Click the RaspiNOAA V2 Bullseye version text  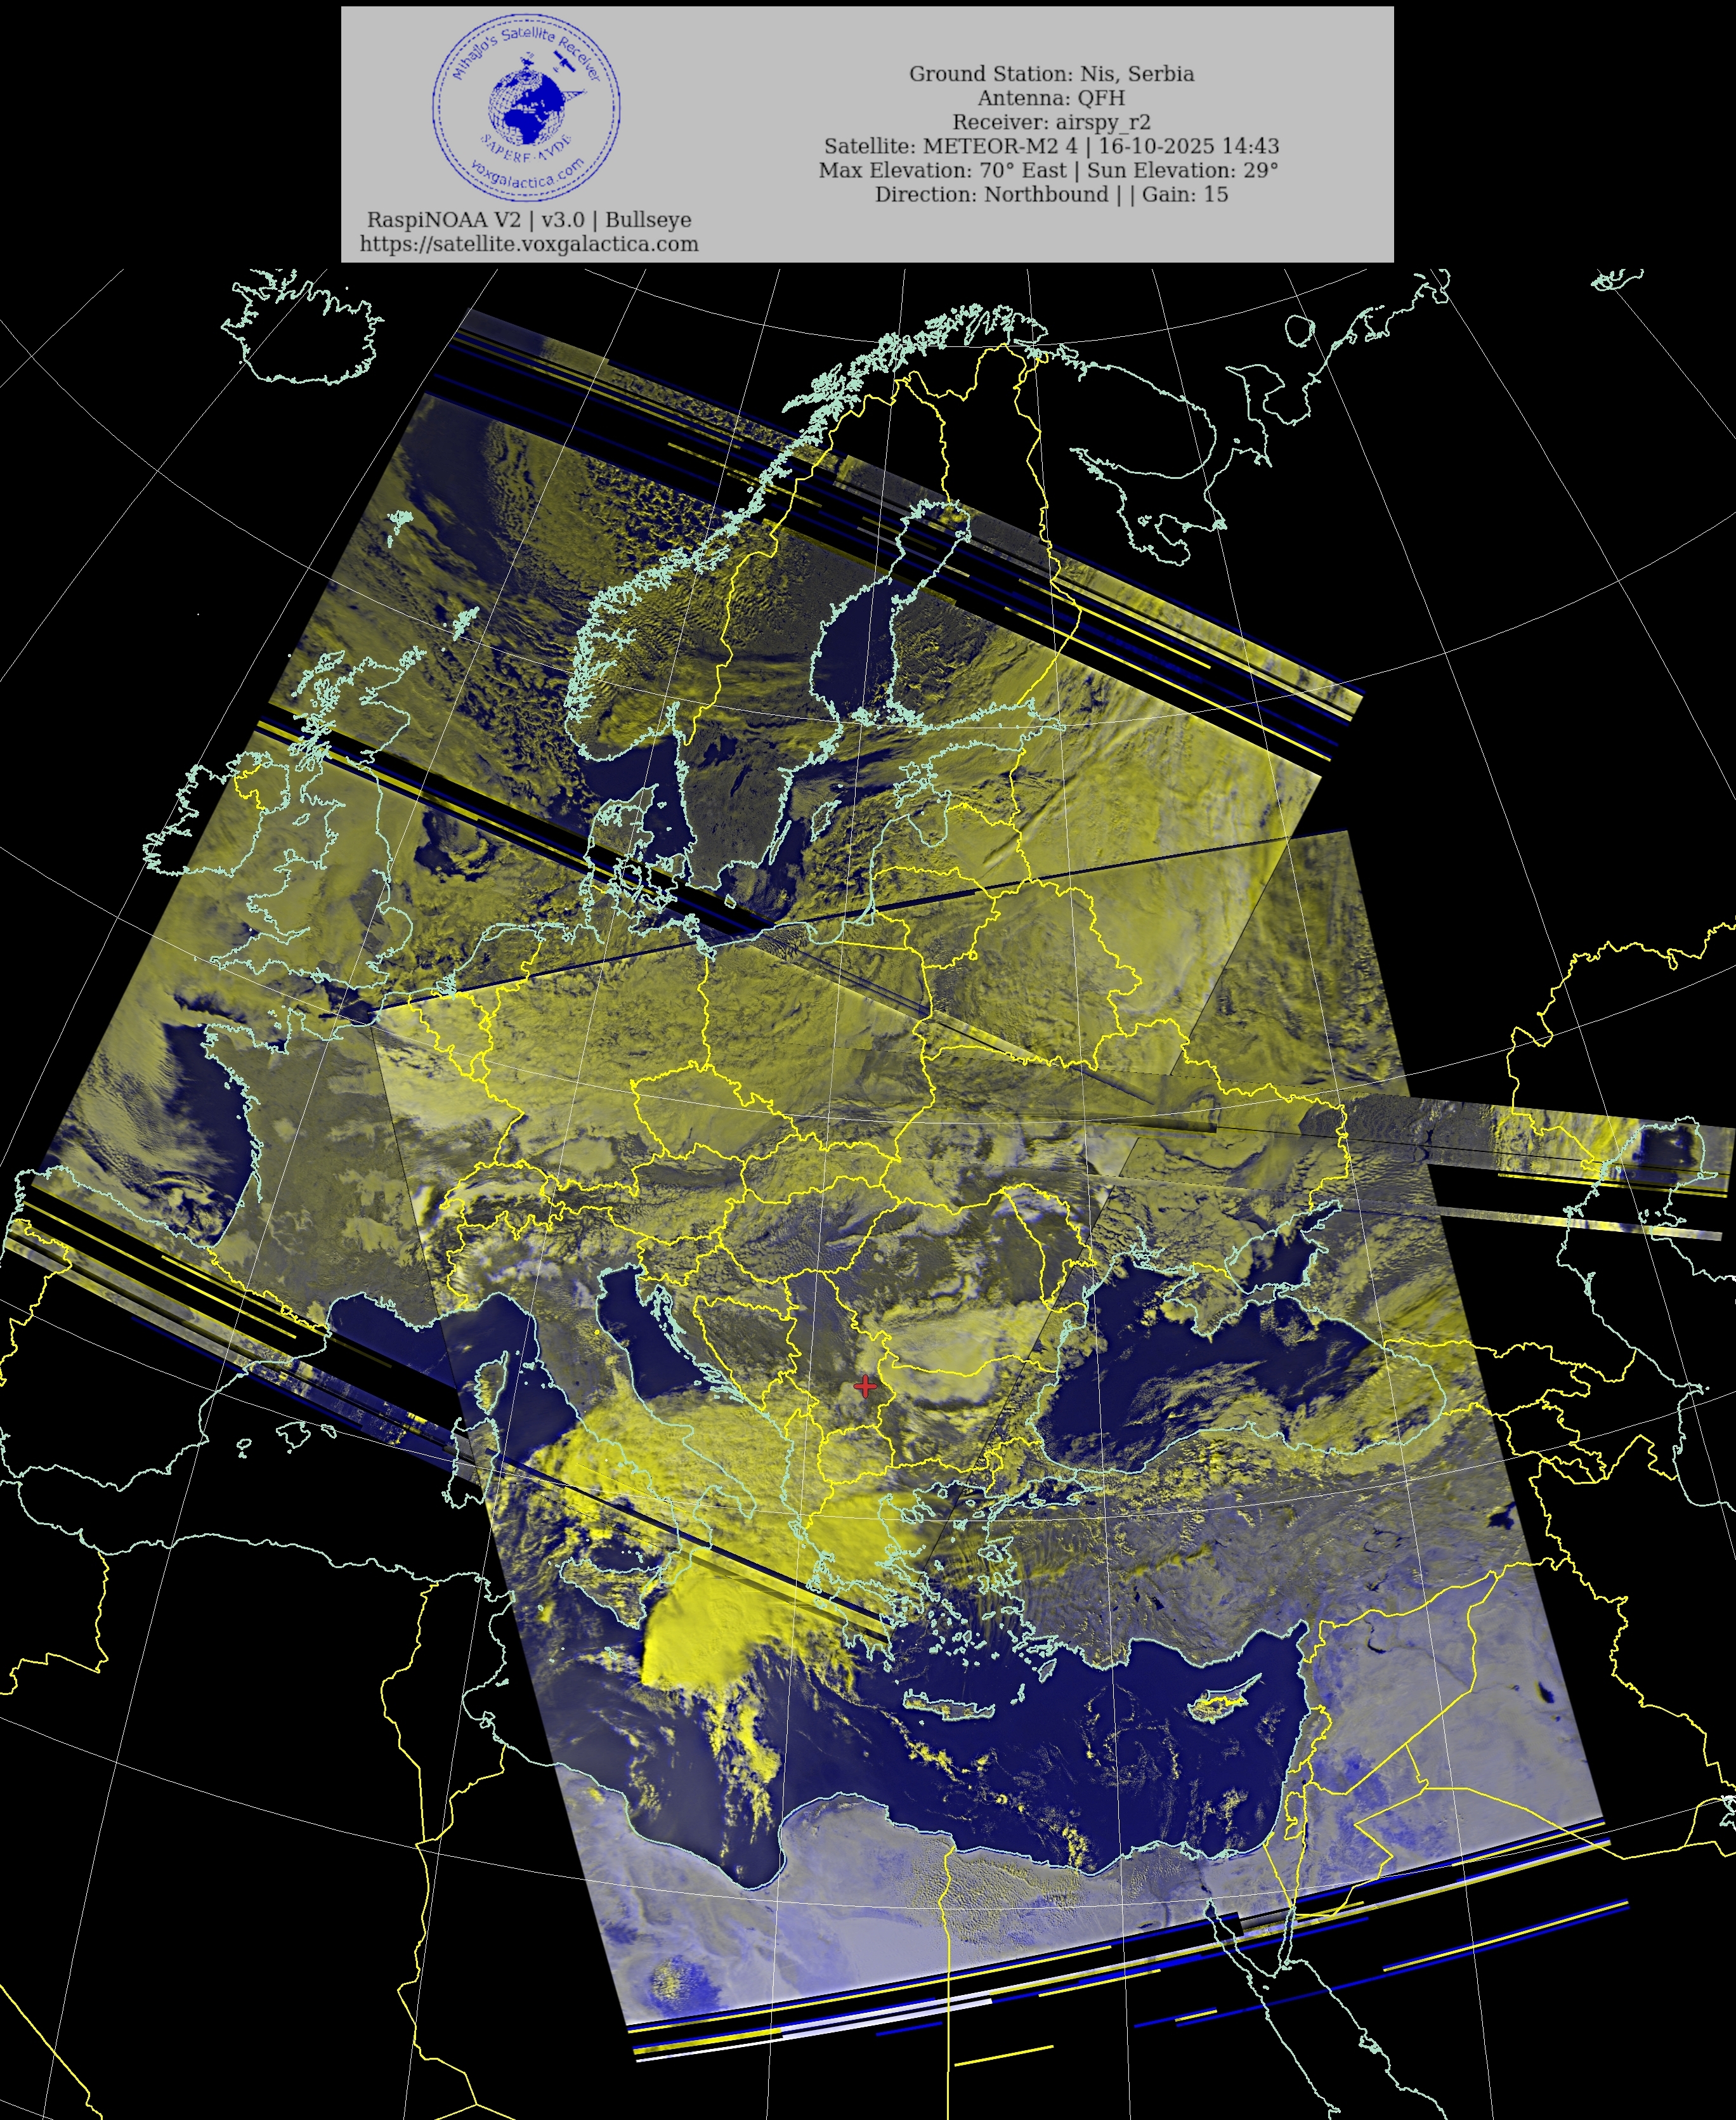tap(529, 220)
